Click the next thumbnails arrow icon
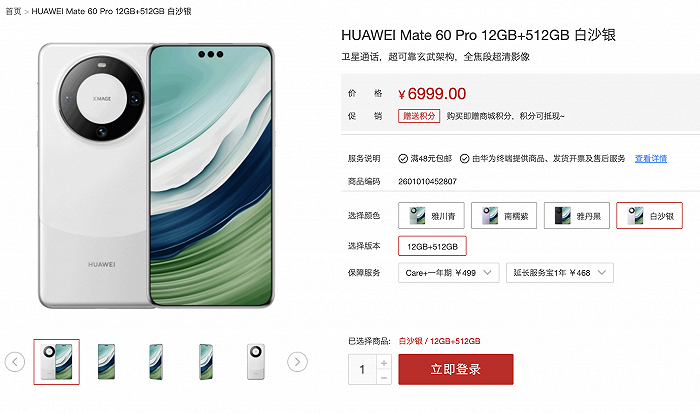 point(297,362)
